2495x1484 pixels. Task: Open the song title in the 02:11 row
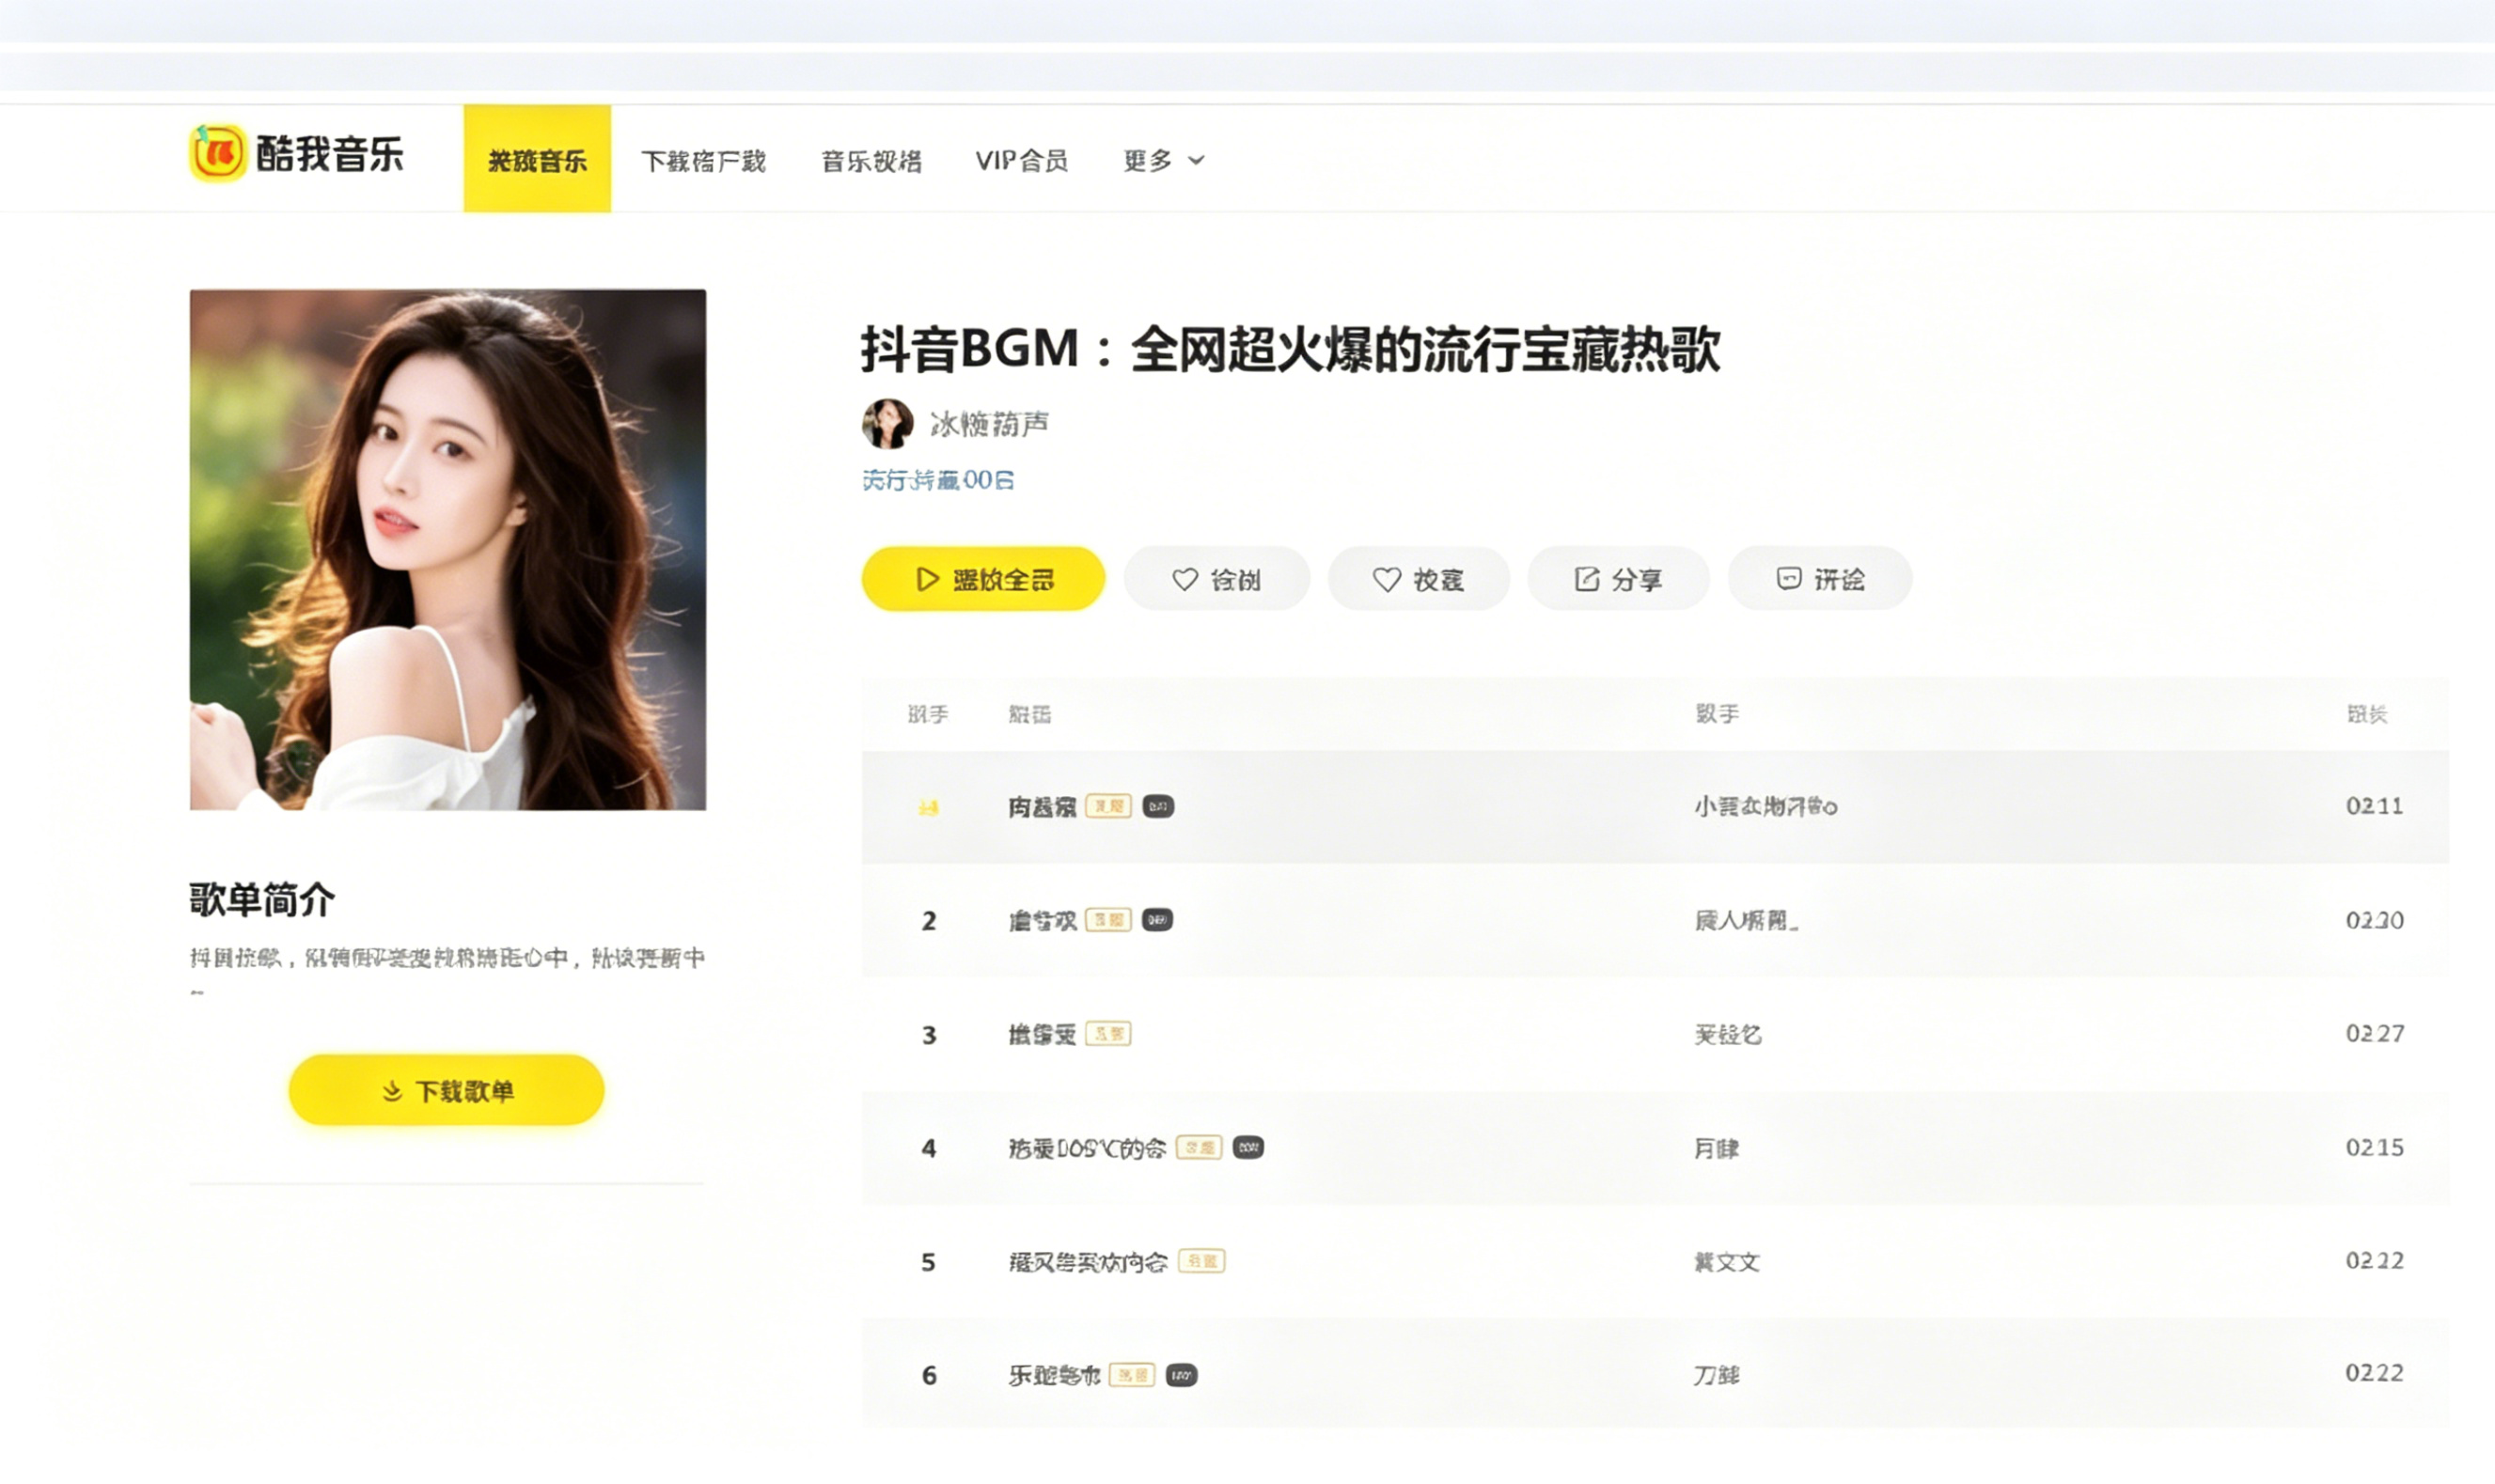pyautogui.click(x=1042, y=806)
